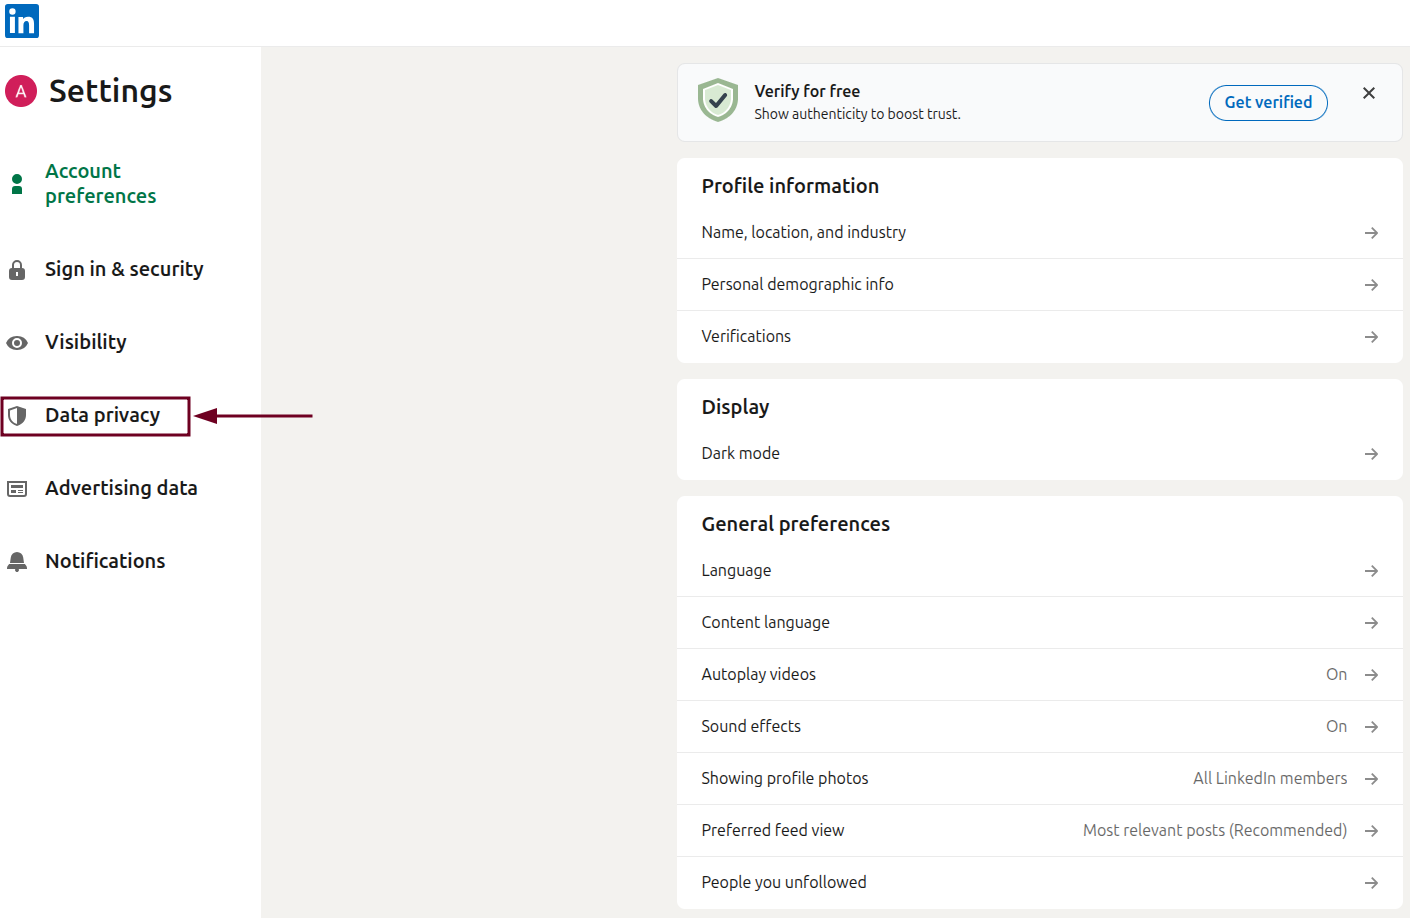Click the Notifications bell icon

pos(17,561)
